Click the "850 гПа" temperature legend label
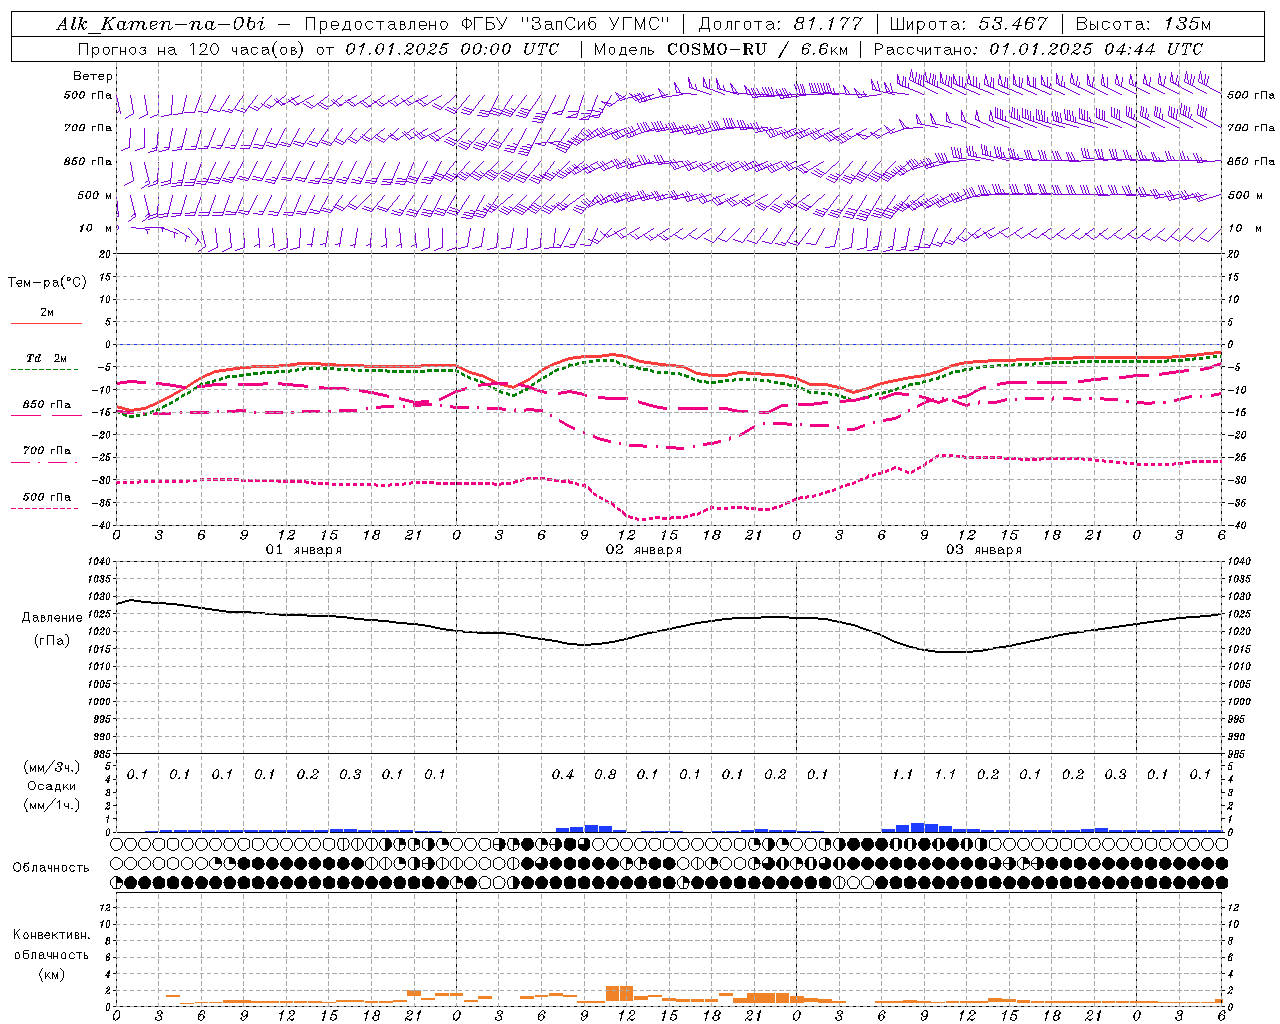1280x1024 pixels. tap(47, 405)
